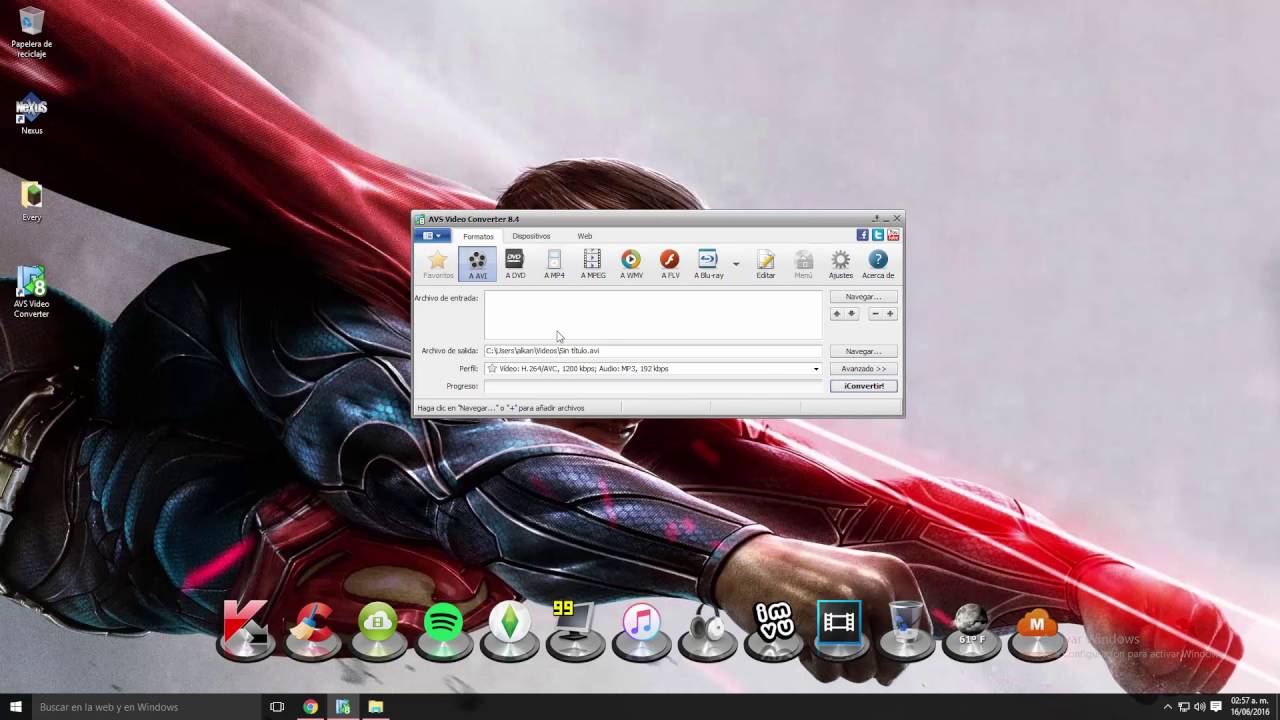Image resolution: width=1280 pixels, height=720 pixels.
Task: Click Navegar for Archivo de entrada
Action: [863, 297]
